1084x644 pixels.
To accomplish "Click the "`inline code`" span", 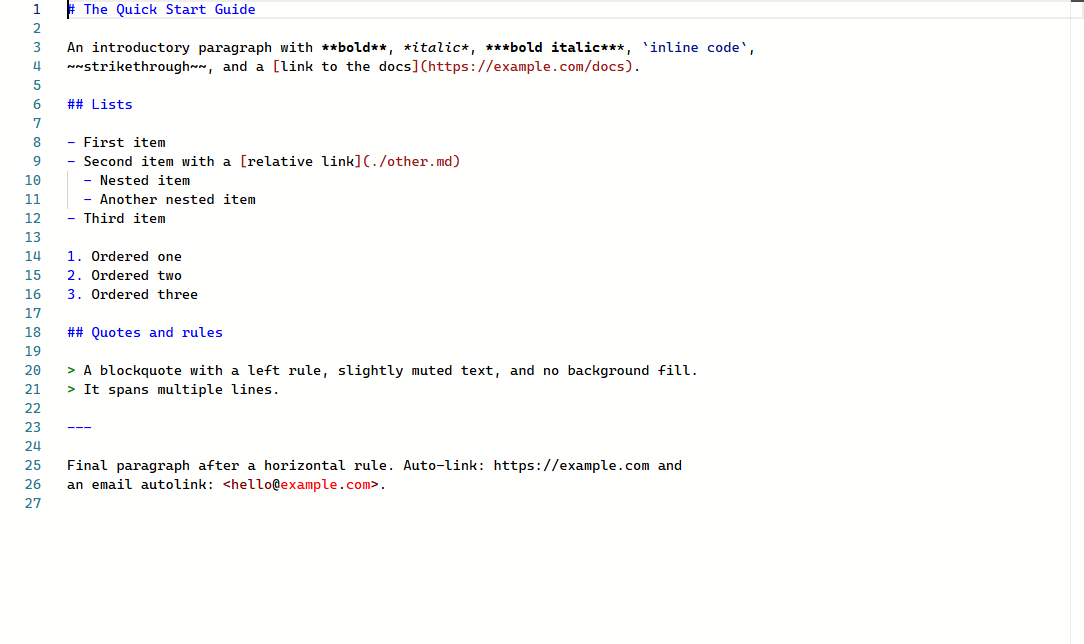I will [x=695, y=48].
